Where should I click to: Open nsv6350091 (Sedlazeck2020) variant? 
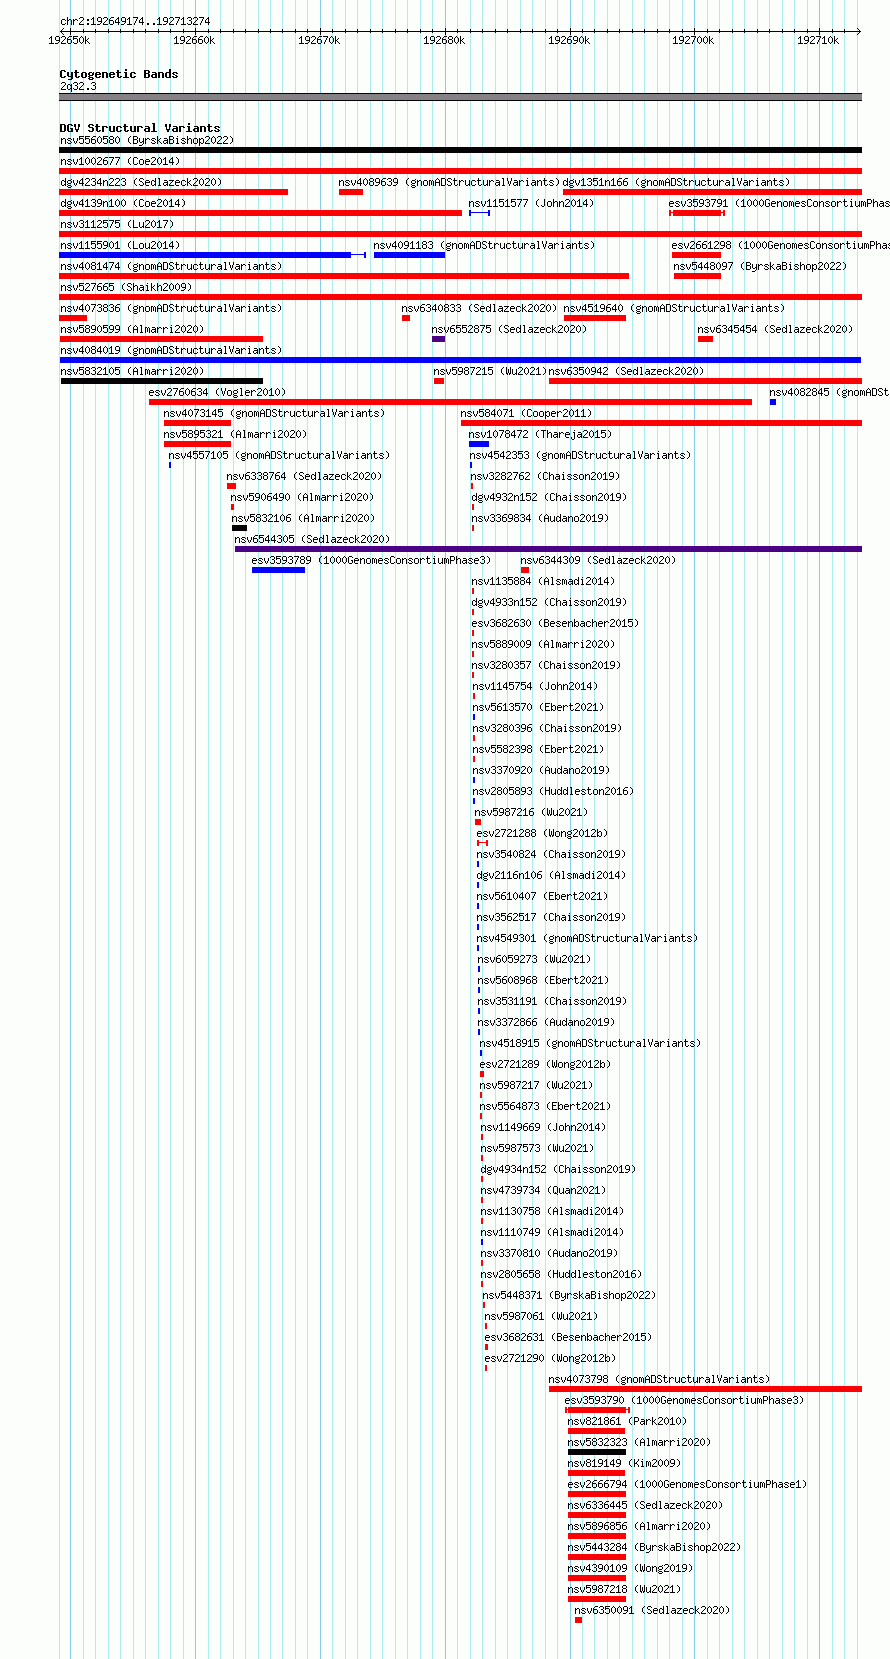pyautogui.click(x=652, y=1611)
